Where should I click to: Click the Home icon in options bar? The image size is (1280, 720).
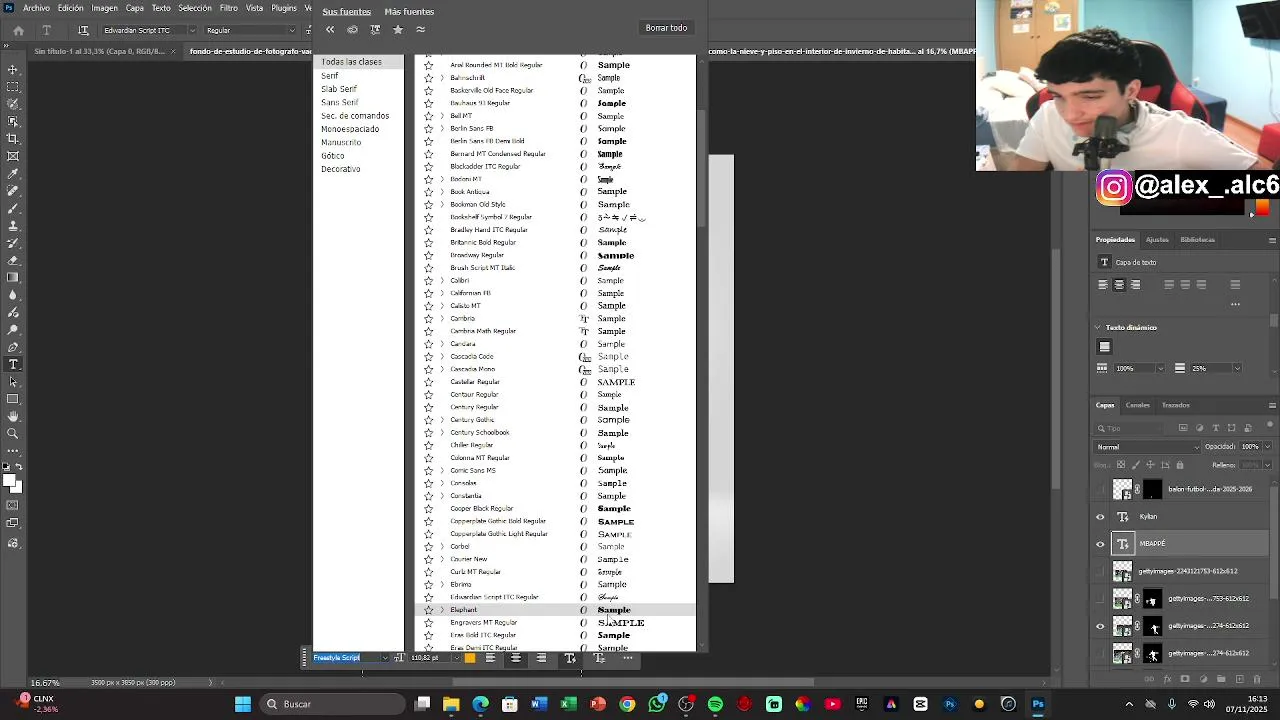tap(18, 30)
